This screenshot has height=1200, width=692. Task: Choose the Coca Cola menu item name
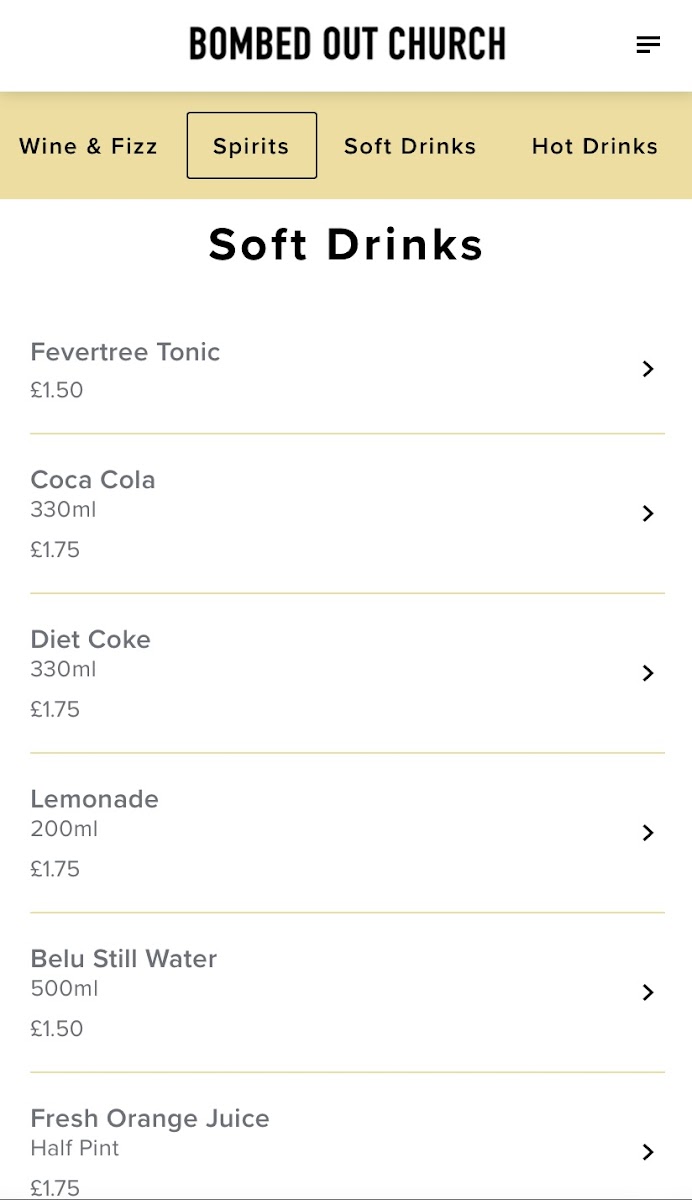(x=93, y=480)
